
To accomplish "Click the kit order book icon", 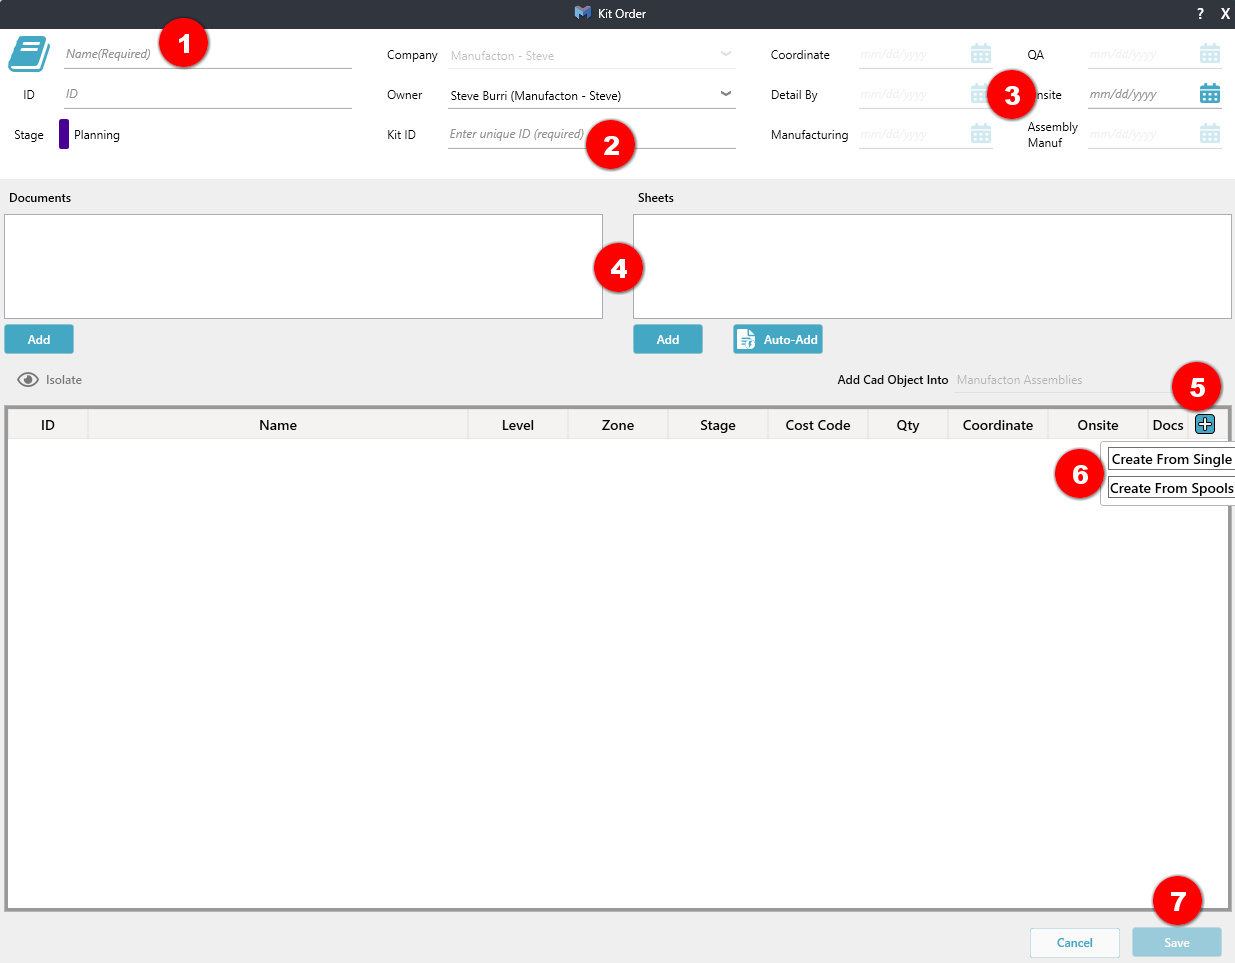I will [29, 54].
